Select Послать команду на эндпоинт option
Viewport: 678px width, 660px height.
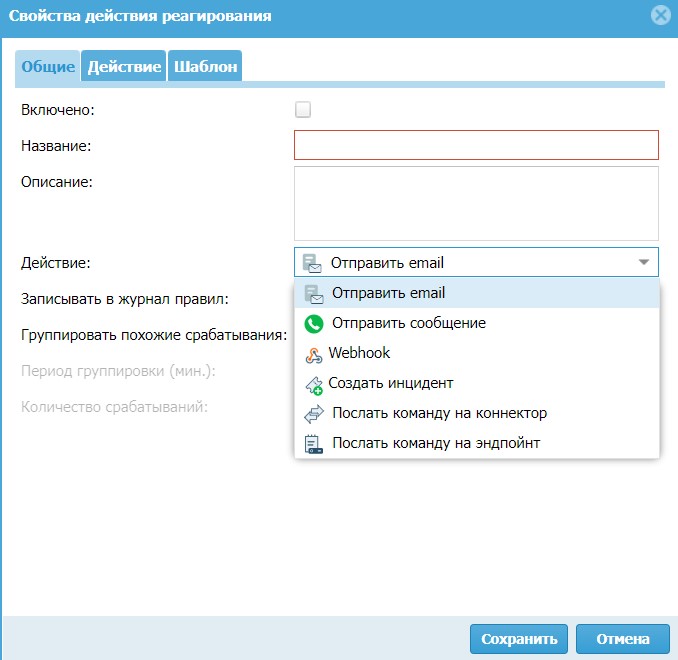click(436, 443)
